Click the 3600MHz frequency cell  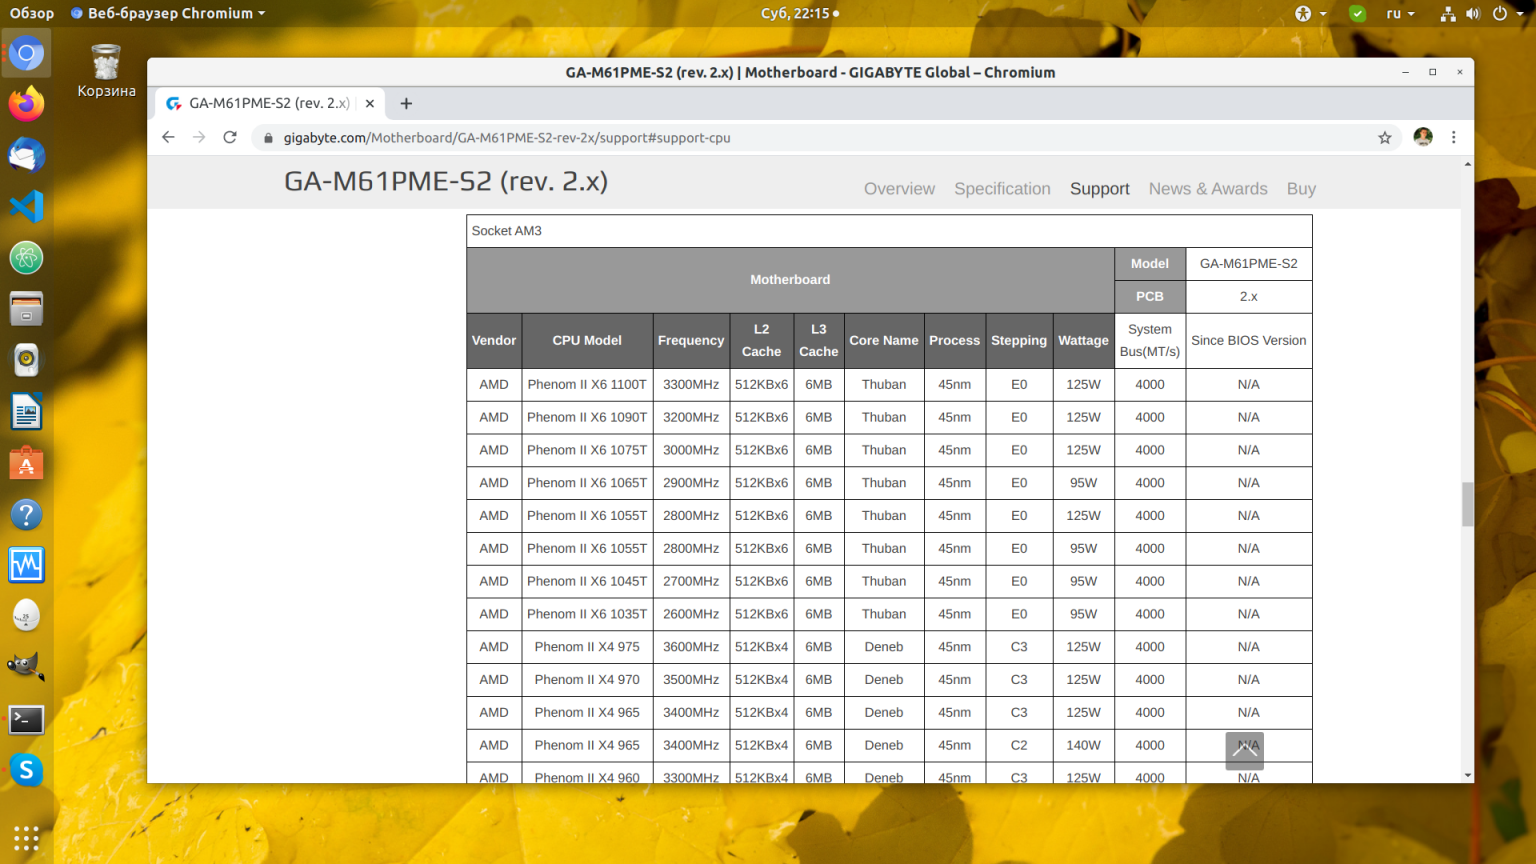point(691,647)
